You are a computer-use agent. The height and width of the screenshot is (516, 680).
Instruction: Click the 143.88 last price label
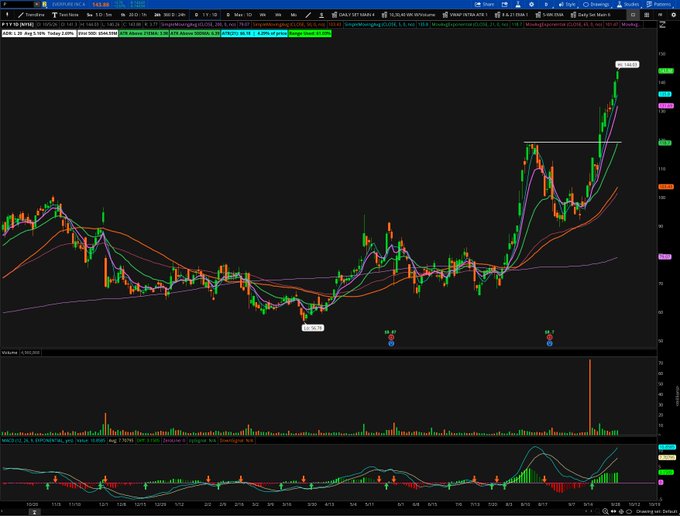101,4
